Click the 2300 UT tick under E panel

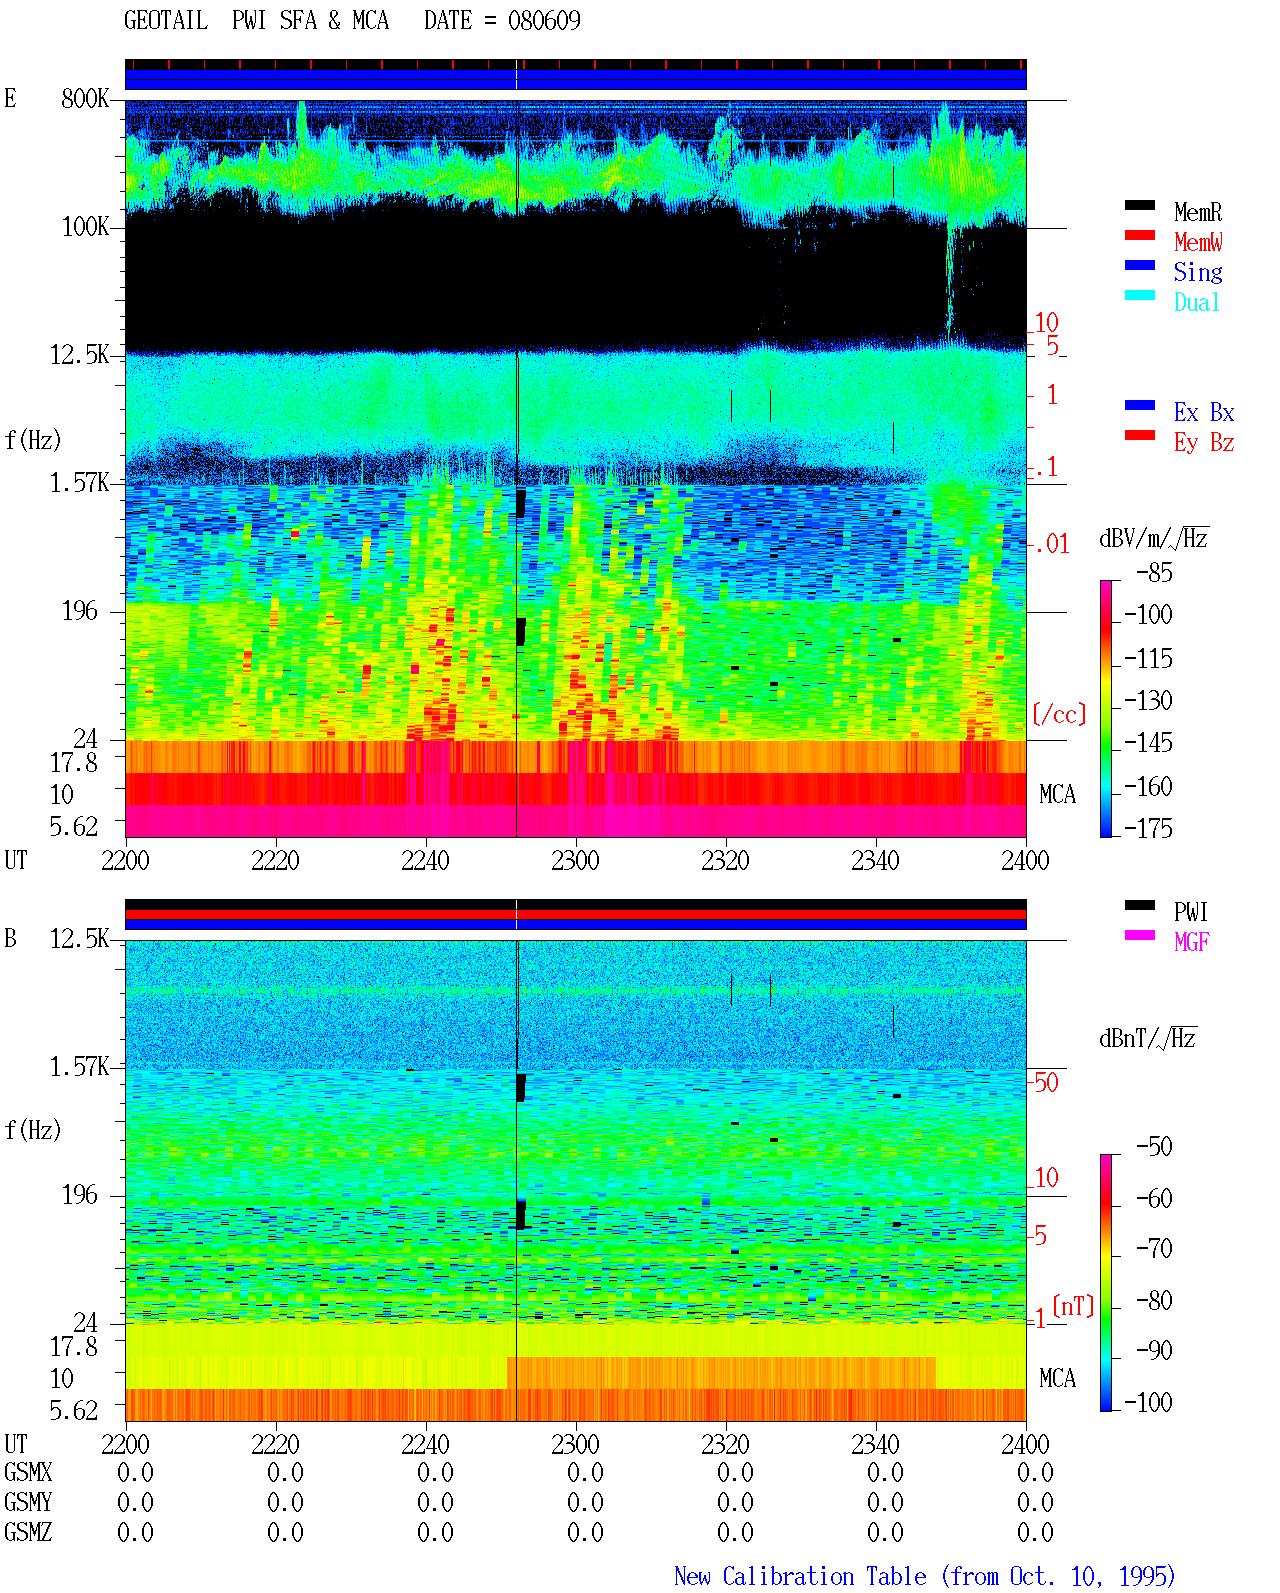575,861
